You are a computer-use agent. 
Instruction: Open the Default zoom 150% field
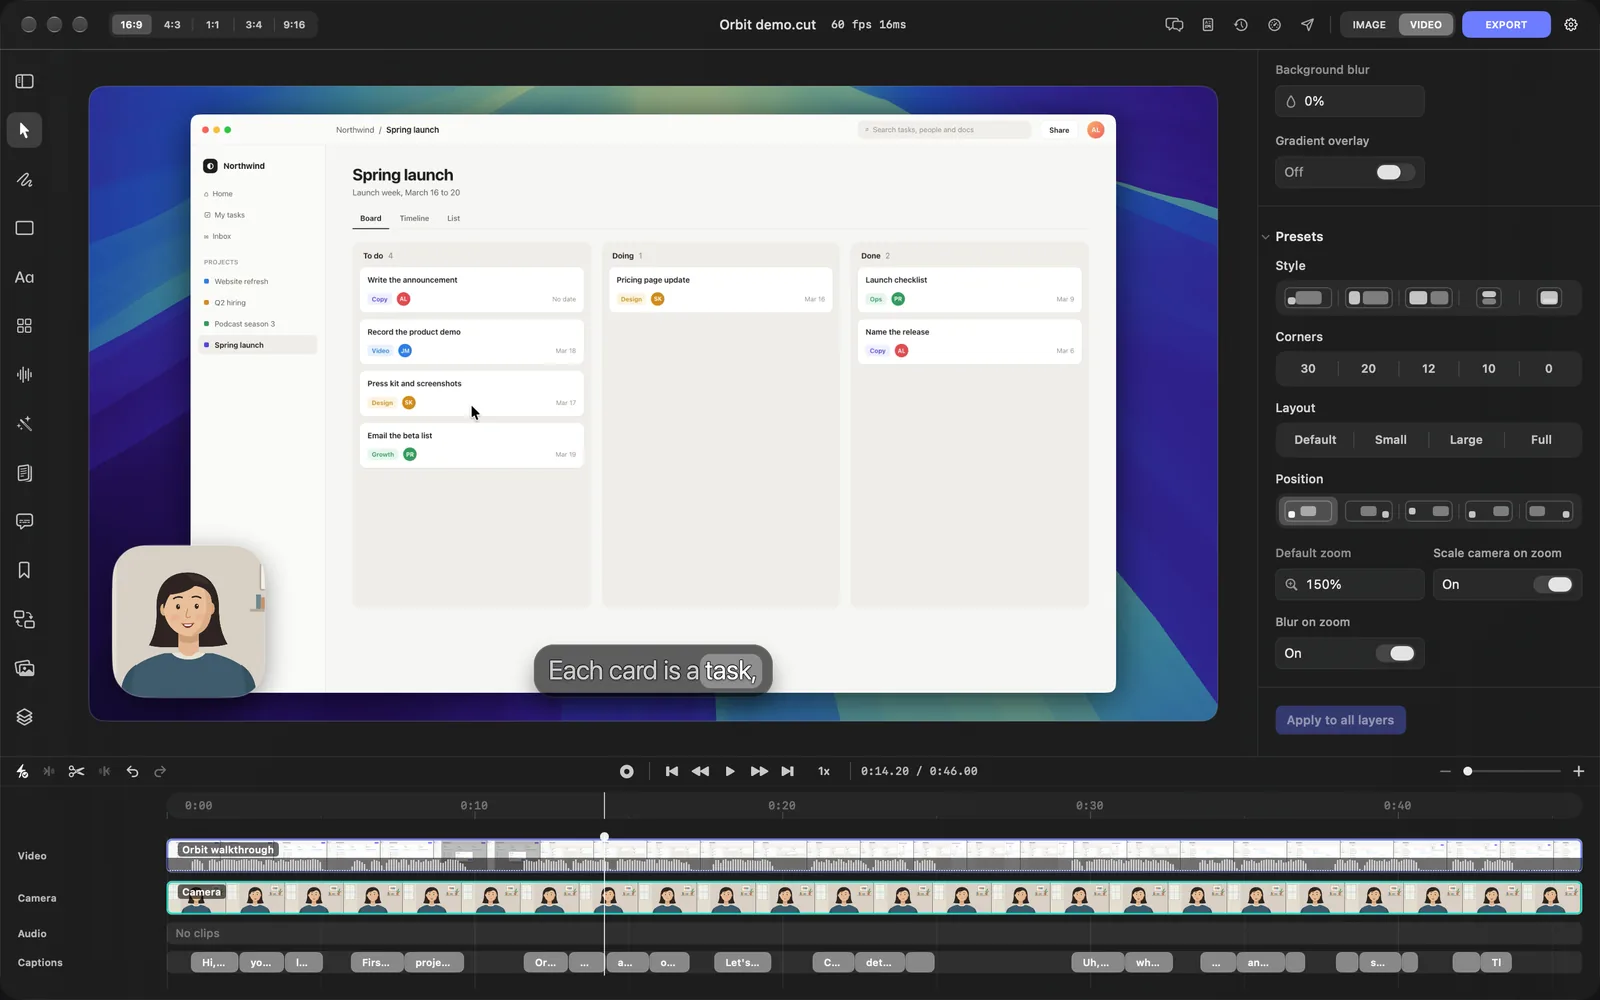point(1349,585)
